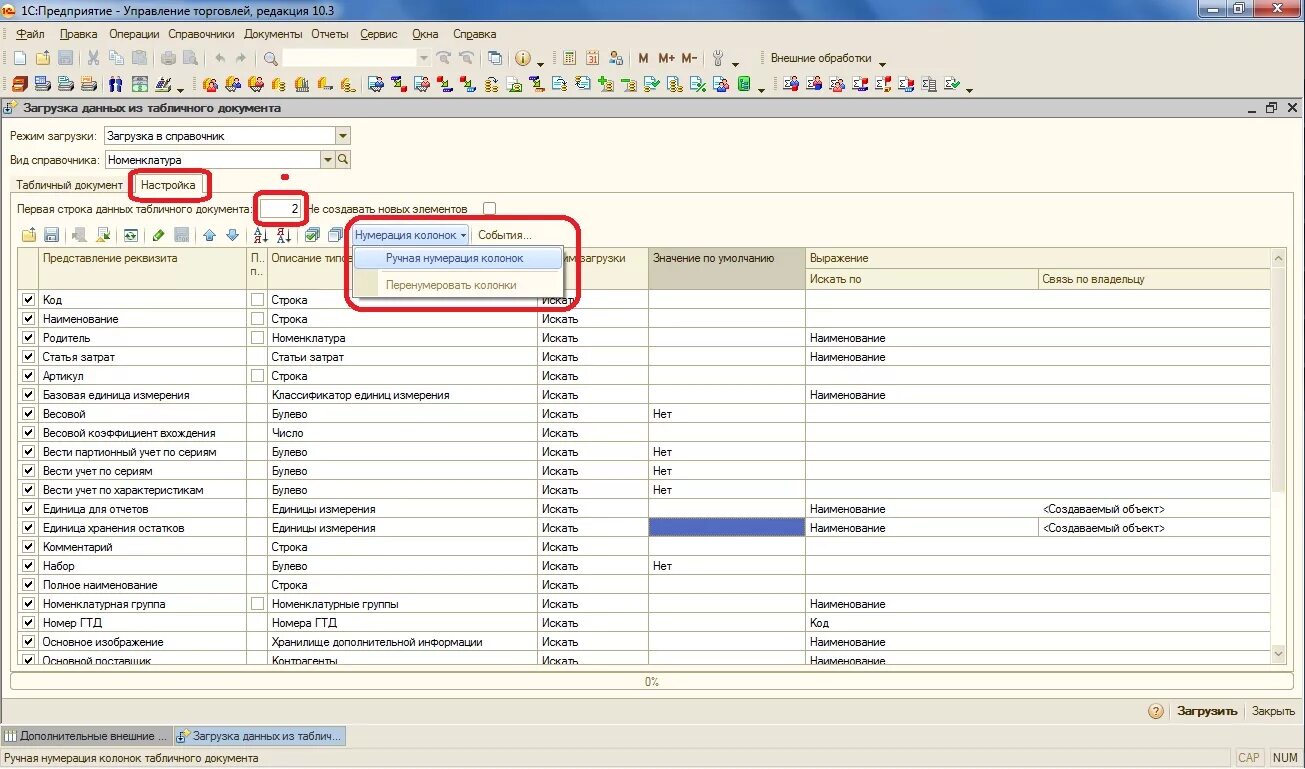The width and height of the screenshot is (1305, 769).
Task: Open the Операции menu
Action: click(134, 34)
